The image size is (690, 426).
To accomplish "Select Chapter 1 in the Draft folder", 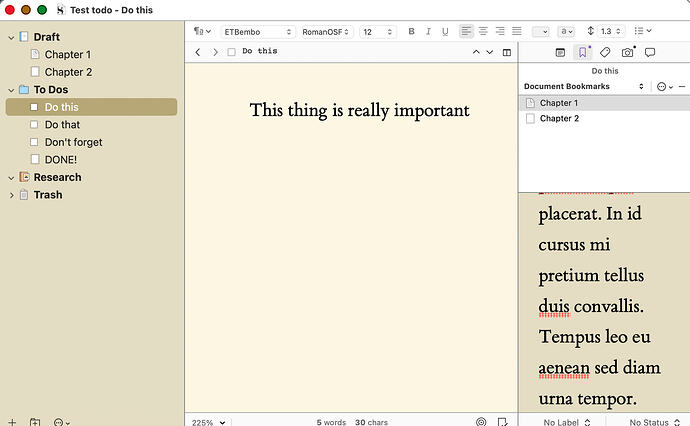I will [x=68, y=55].
